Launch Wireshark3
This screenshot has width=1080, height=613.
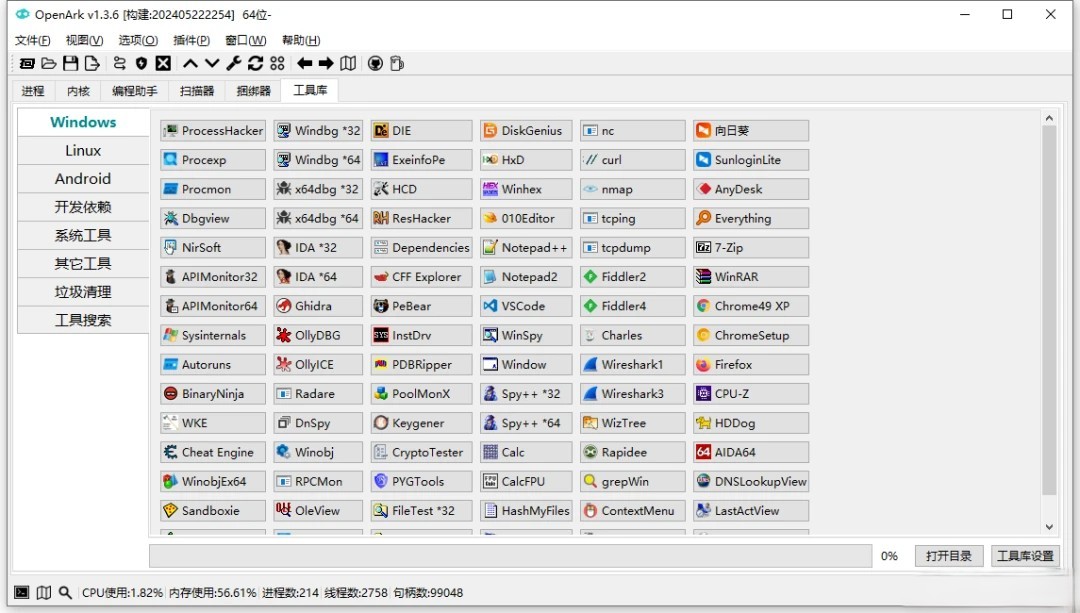click(633, 394)
